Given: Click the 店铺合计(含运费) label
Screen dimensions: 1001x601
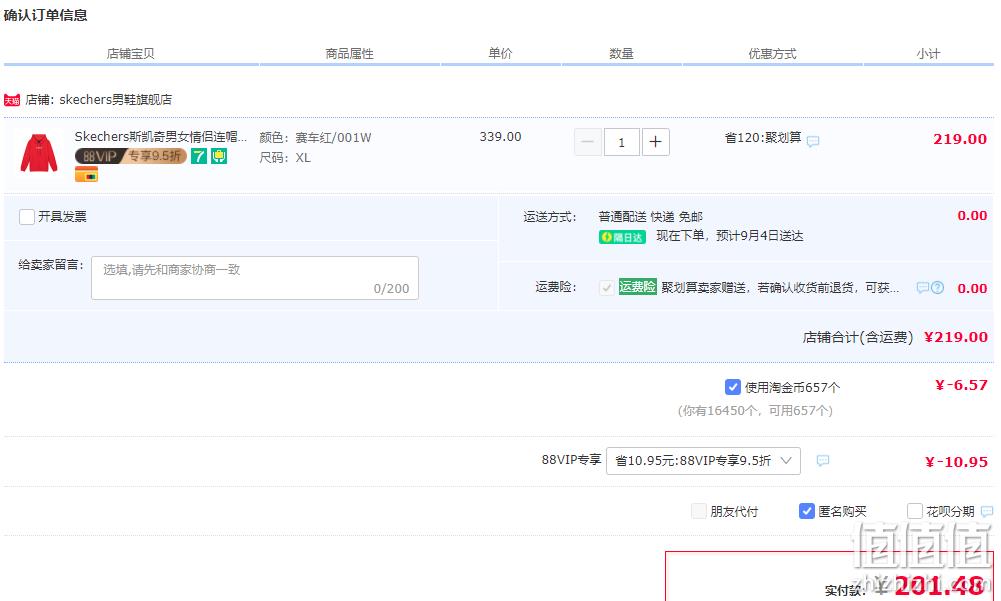Looking at the screenshot, I should [x=858, y=337].
